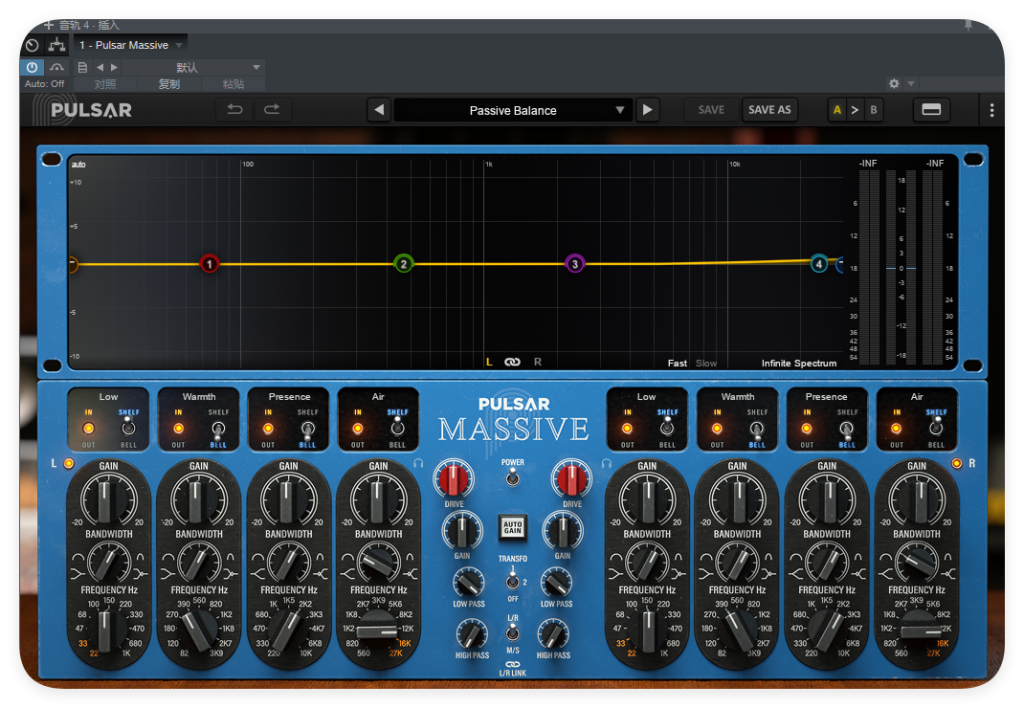
Task: Click the Infinite Spectrum option
Action: (799, 363)
